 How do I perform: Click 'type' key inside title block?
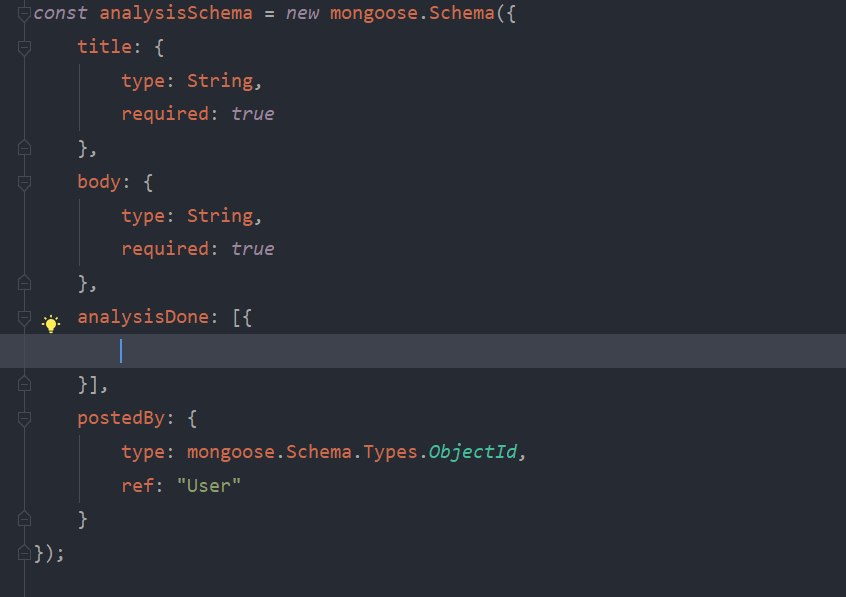(x=143, y=81)
